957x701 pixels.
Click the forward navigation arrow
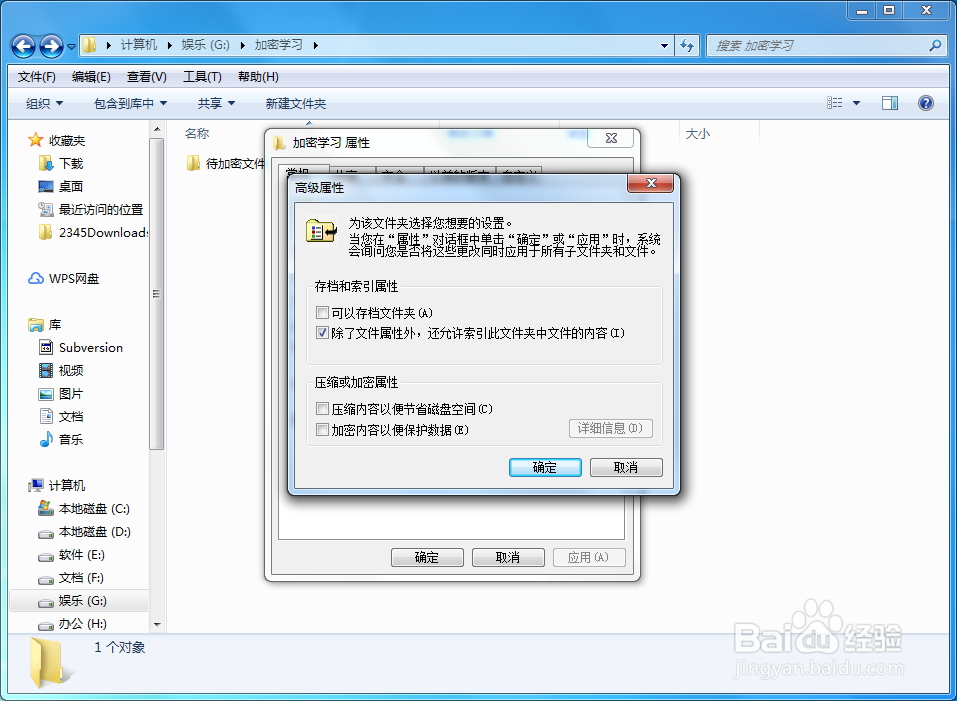48,46
